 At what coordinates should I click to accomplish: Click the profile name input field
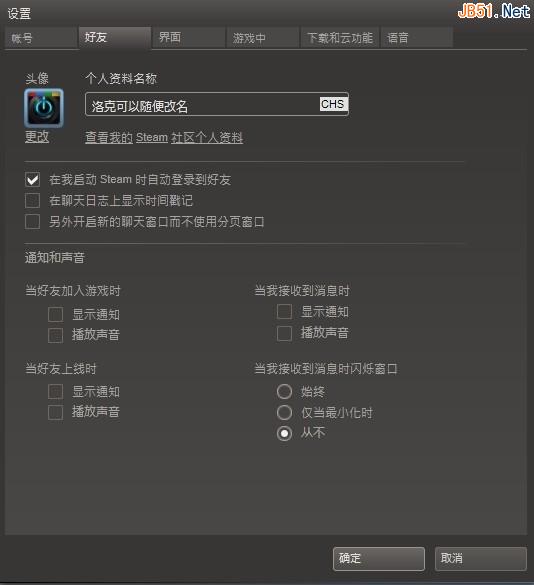tap(217, 104)
